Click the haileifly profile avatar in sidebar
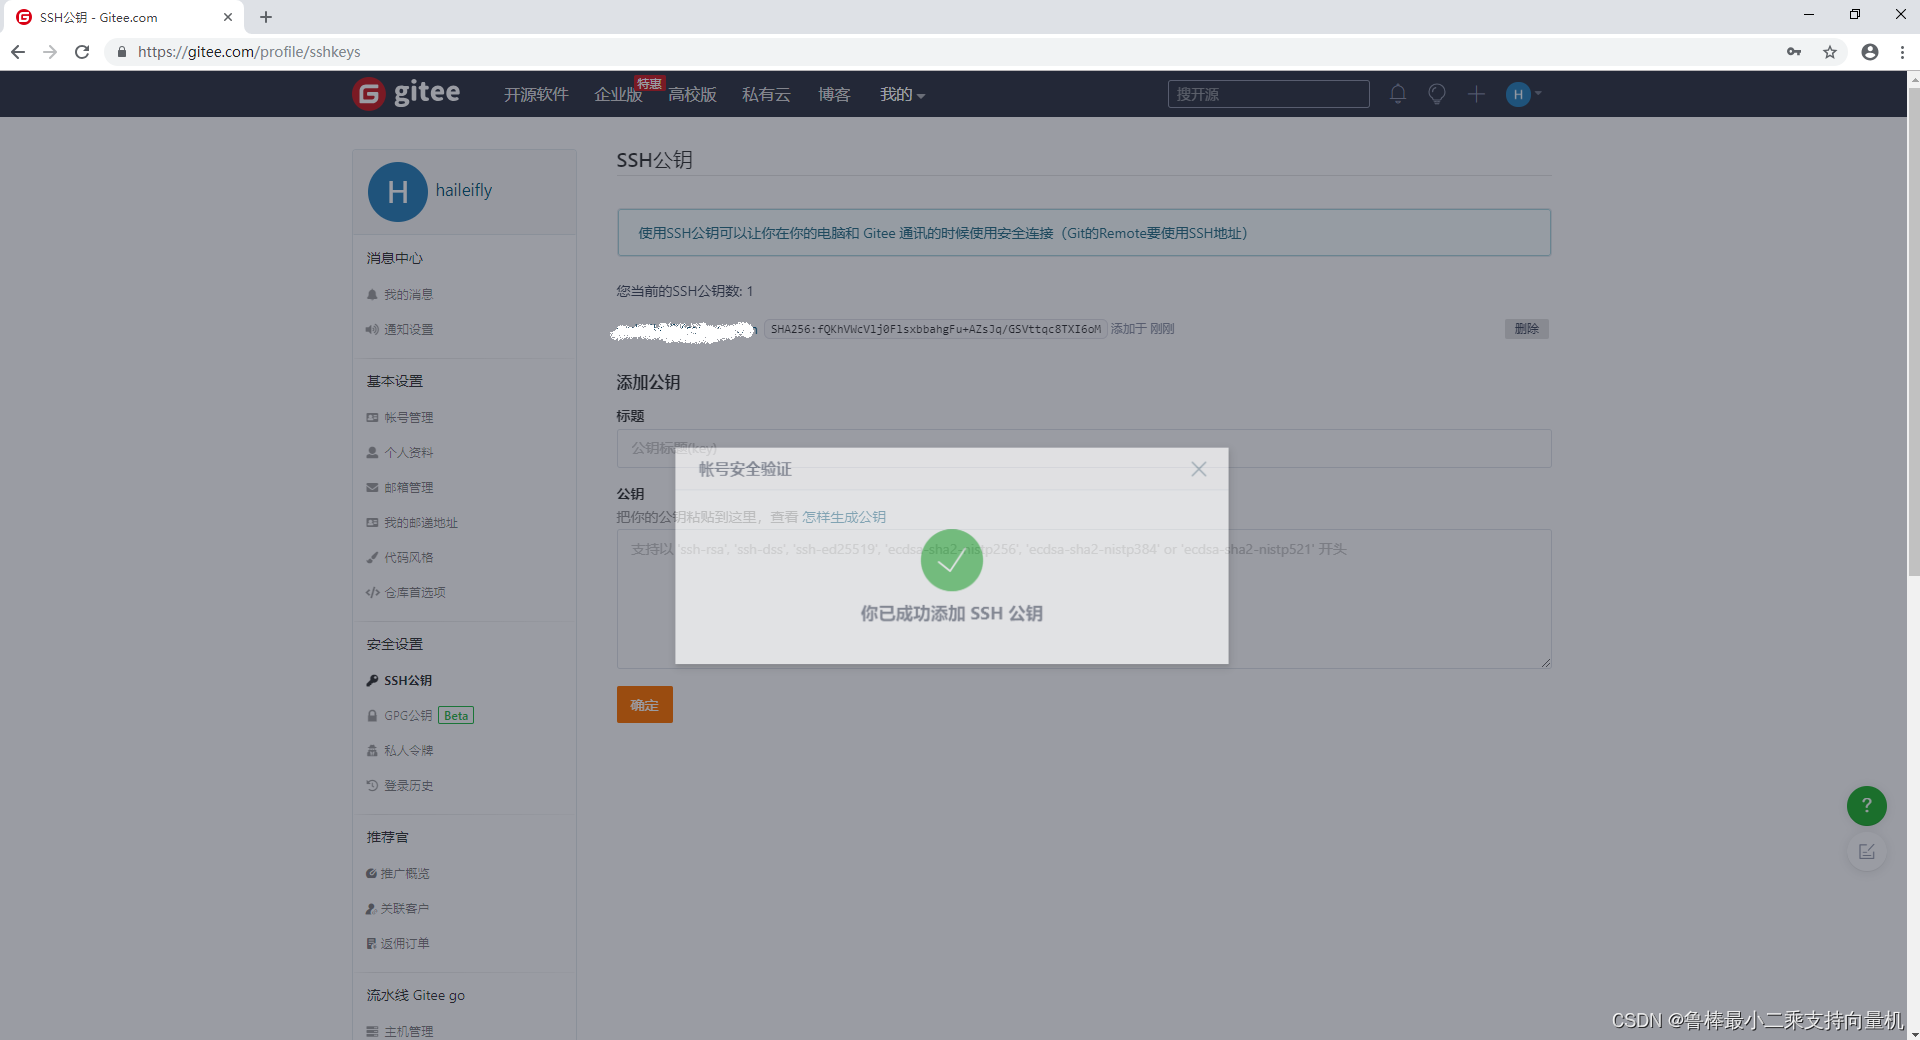 pos(398,191)
